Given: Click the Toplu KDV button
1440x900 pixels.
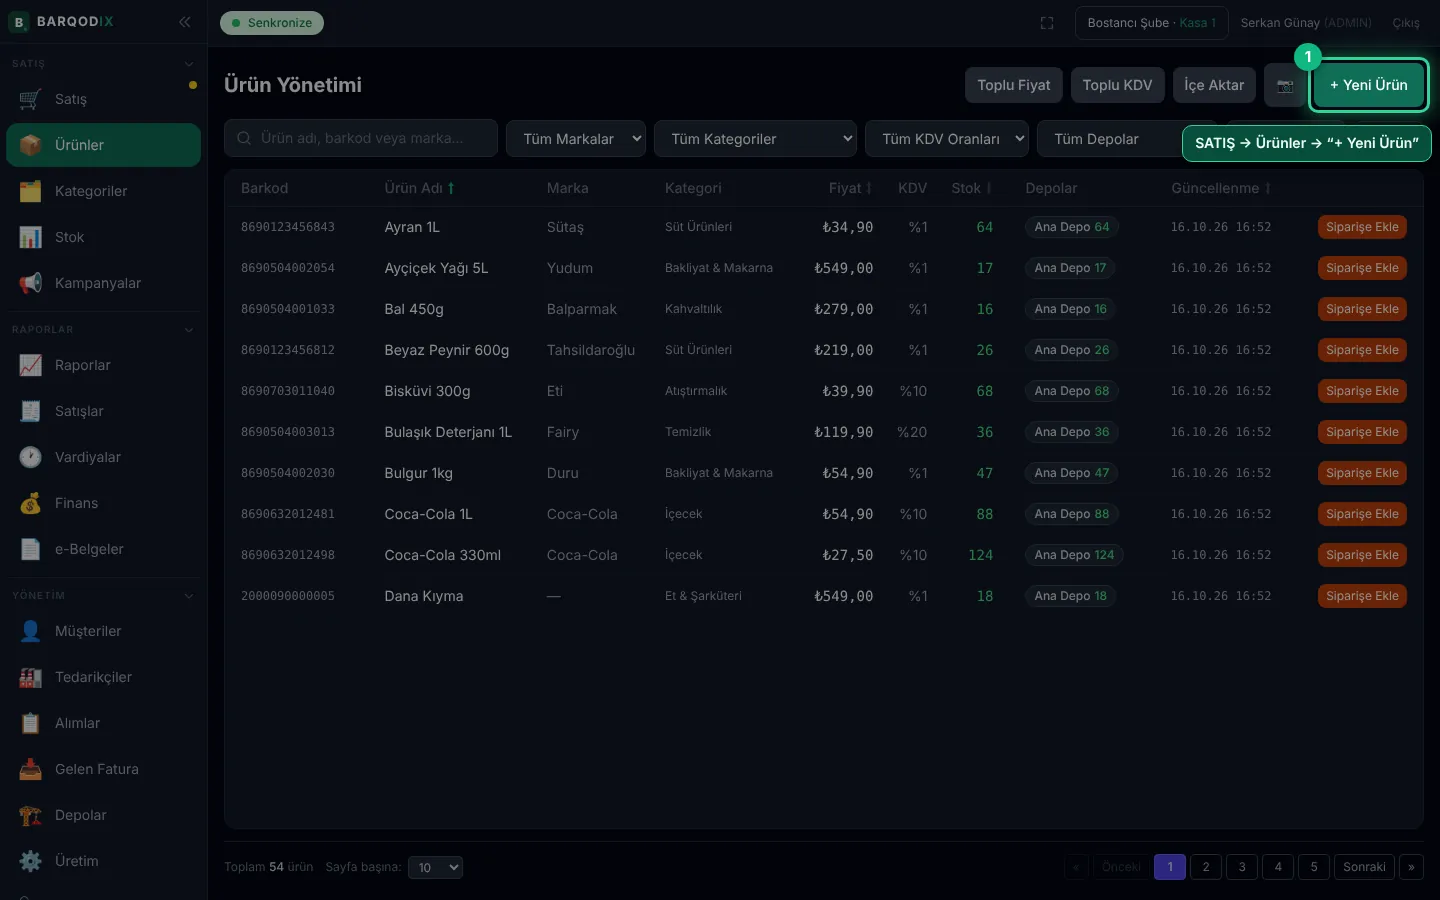Looking at the screenshot, I should [x=1117, y=85].
